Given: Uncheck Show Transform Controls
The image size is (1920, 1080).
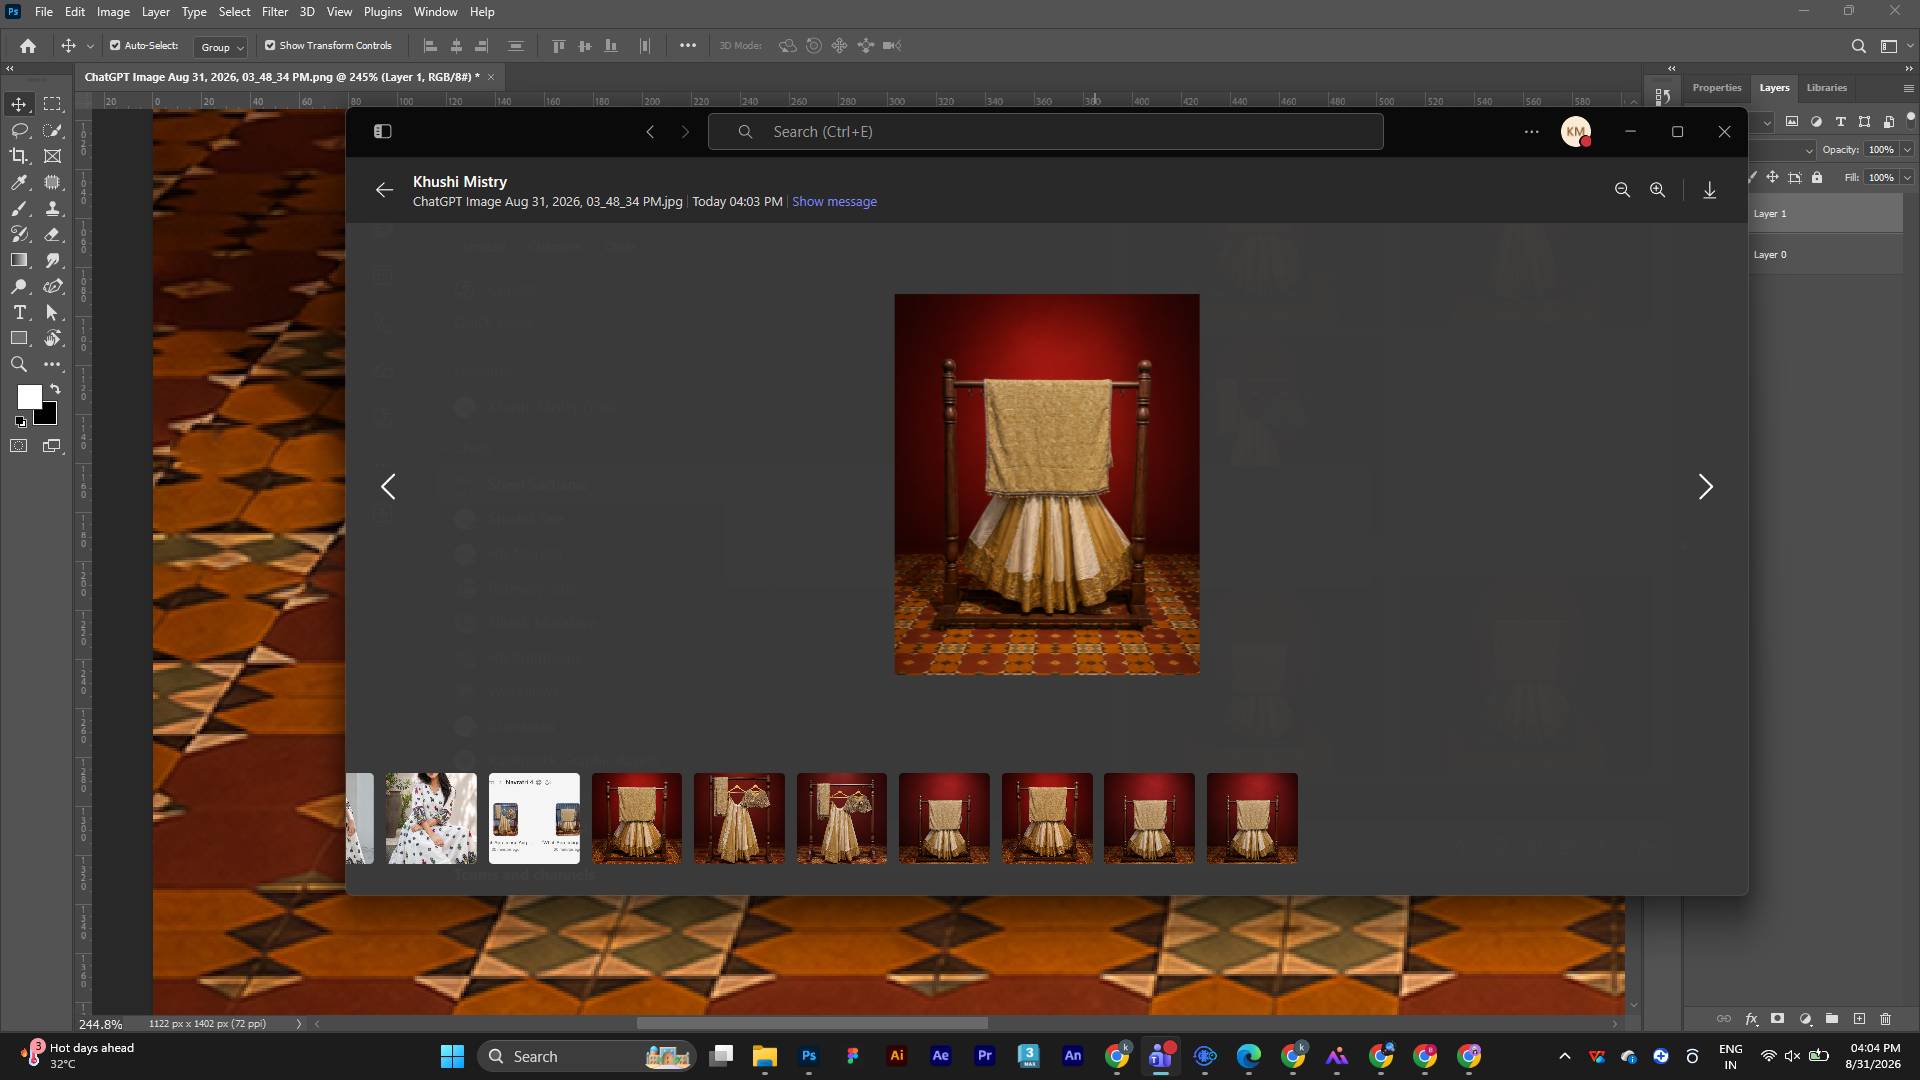Looking at the screenshot, I should tap(270, 46).
